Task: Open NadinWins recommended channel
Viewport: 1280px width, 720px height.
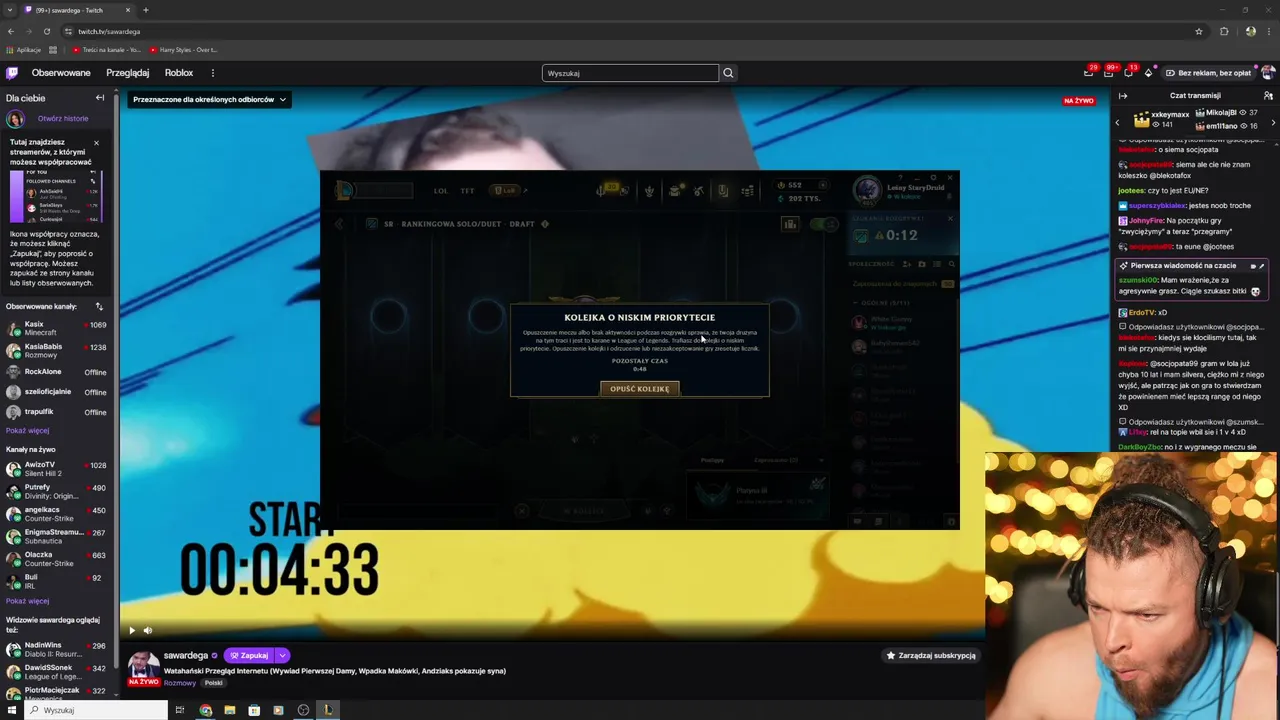Action: pos(56,650)
